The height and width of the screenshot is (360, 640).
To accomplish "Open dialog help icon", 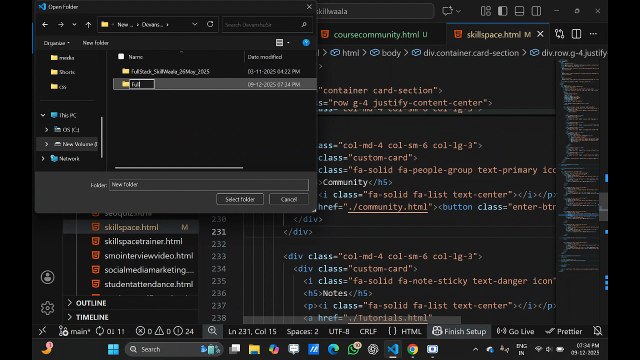I will [x=306, y=42].
